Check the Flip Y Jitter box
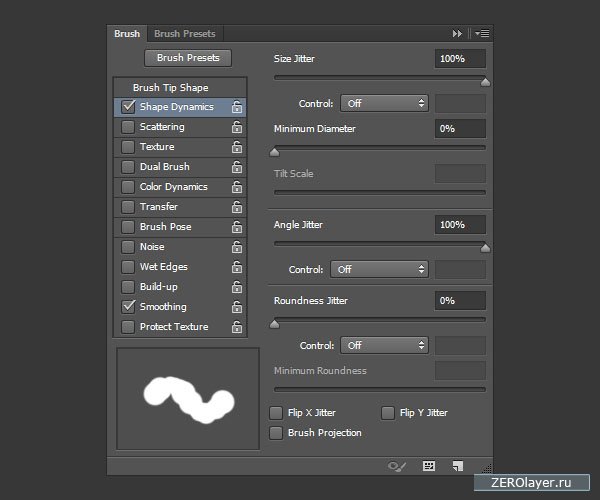The height and width of the screenshot is (500, 600). pyautogui.click(x=388, y=413)
